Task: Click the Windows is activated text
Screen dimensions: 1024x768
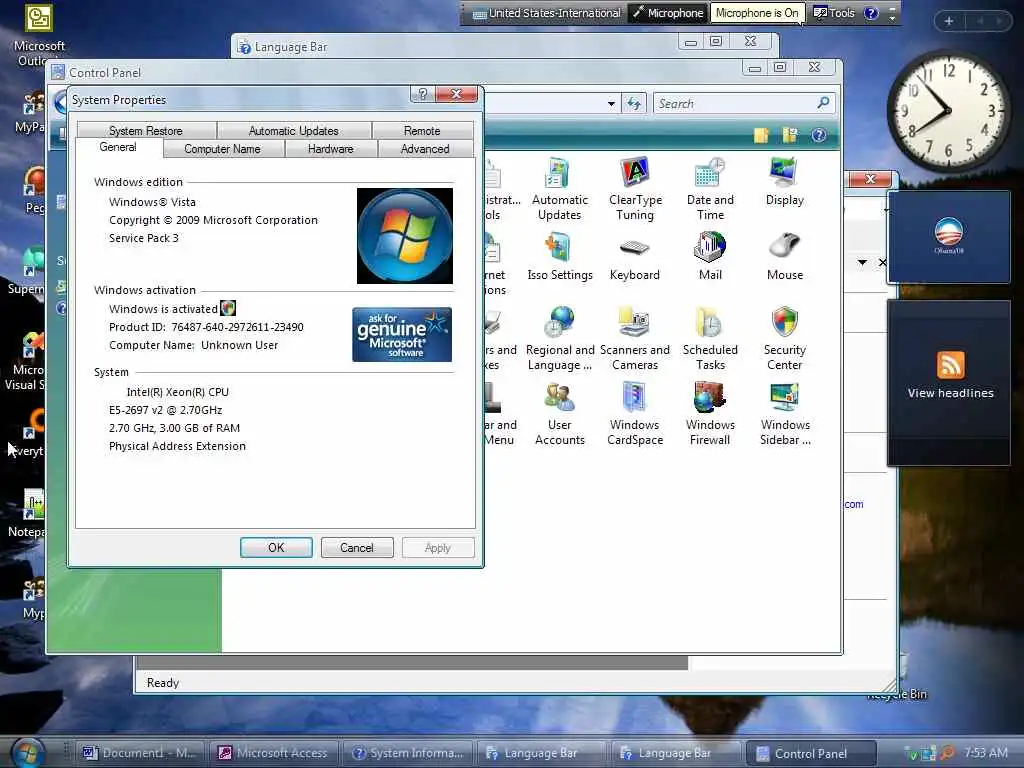Action: 163,309
